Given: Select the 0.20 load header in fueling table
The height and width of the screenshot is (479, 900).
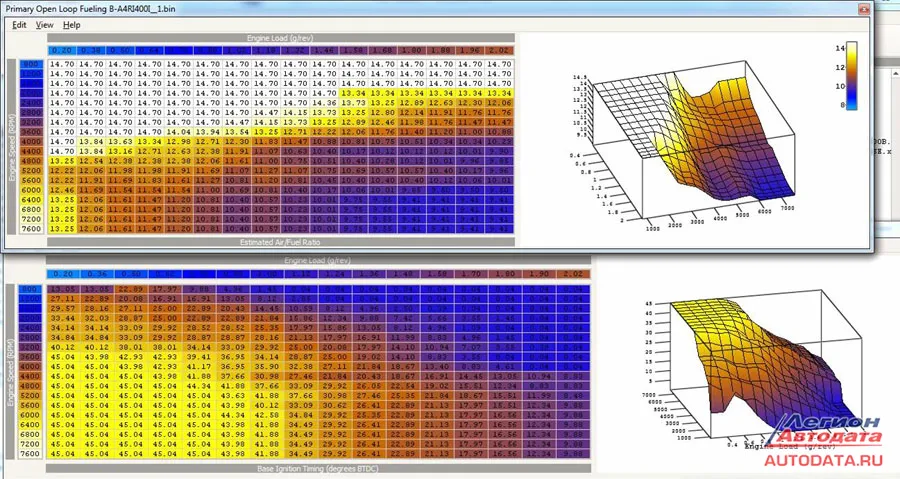Looking at the screenshot, I should pyautogui.click(x=61, y=50).
